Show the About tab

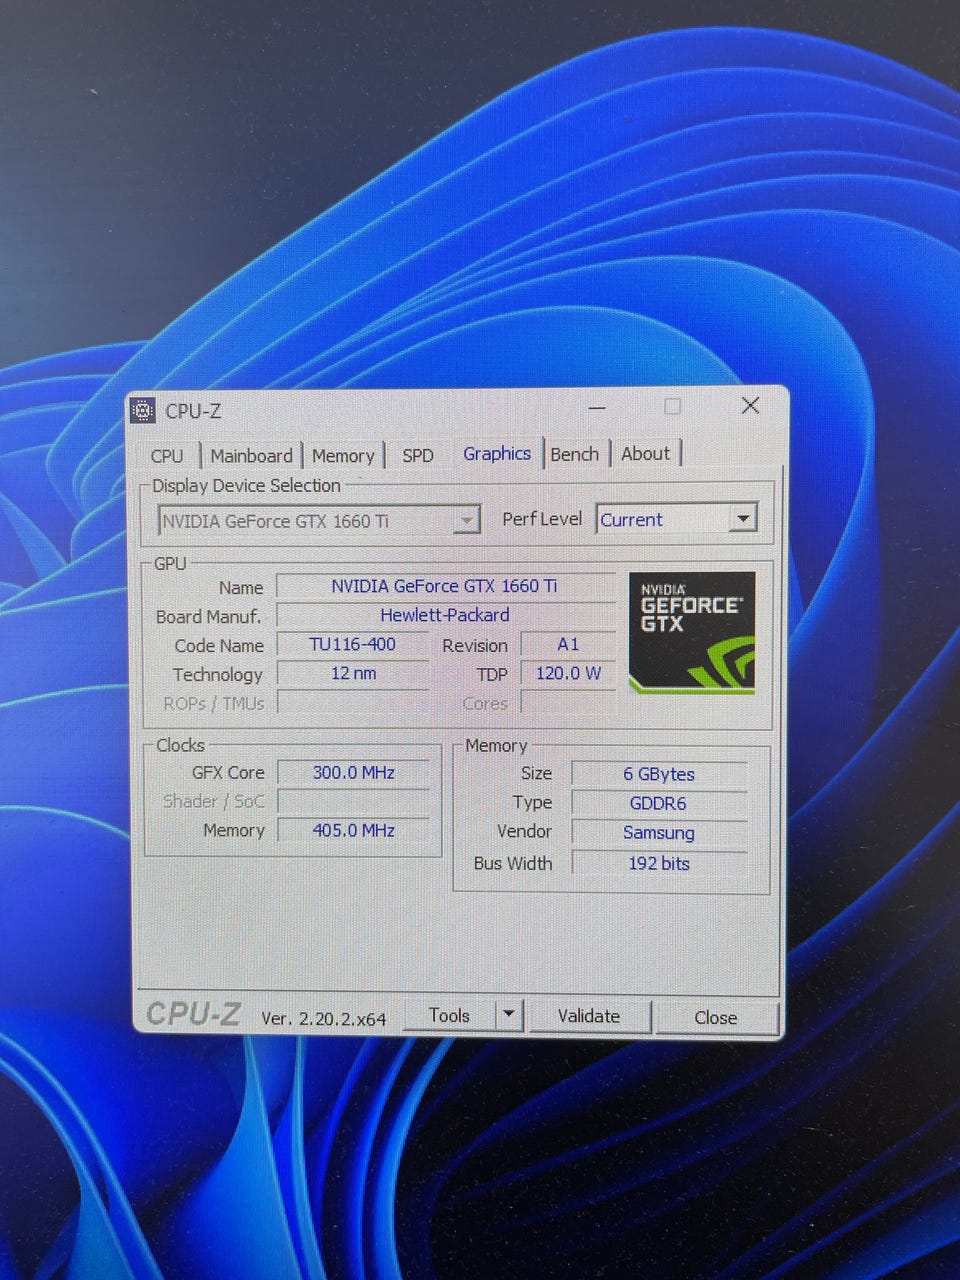tap(645, 454)
